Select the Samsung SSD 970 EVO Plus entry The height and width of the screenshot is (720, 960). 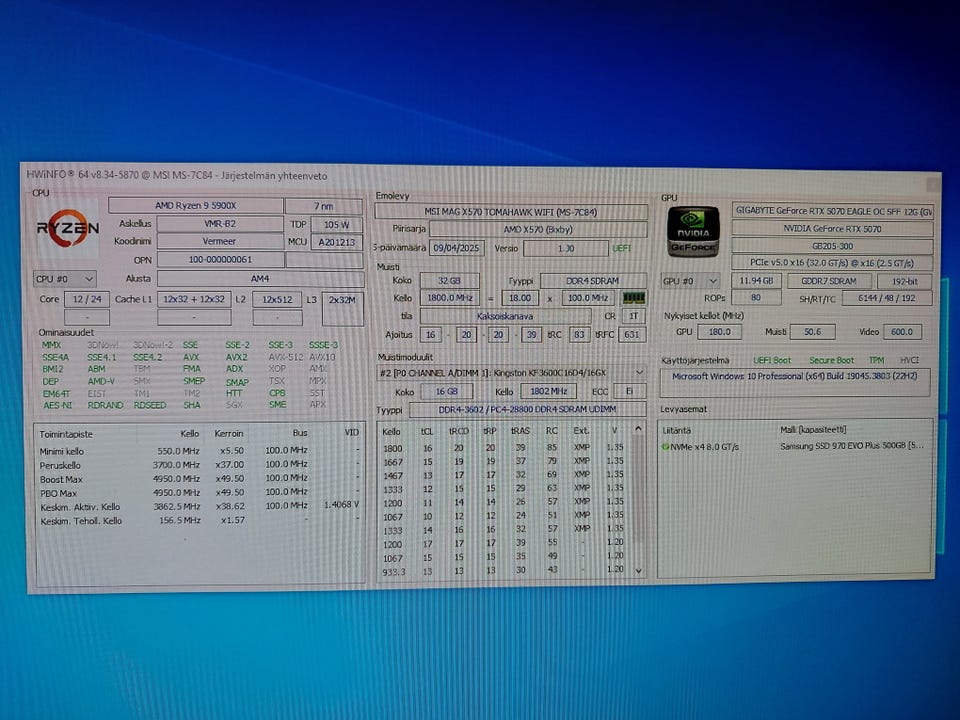point(852,446)
